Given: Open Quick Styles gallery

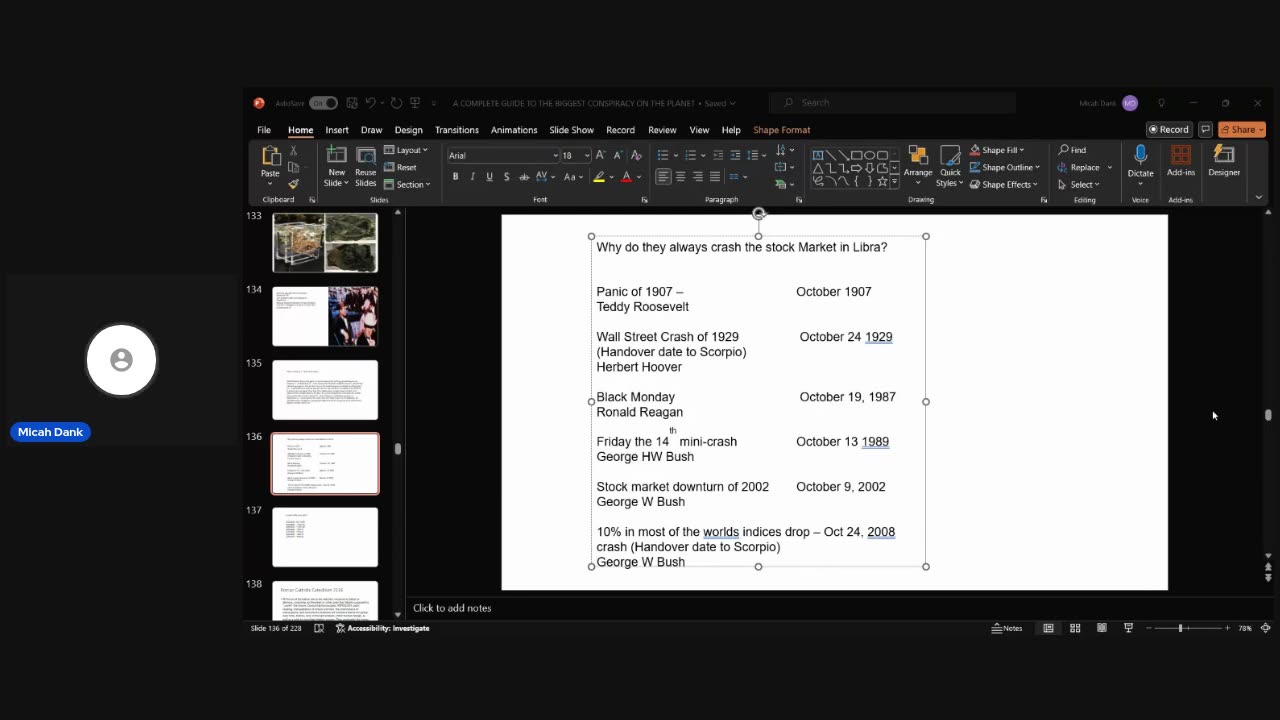Looking at the screenshot, I should [949, 166].
